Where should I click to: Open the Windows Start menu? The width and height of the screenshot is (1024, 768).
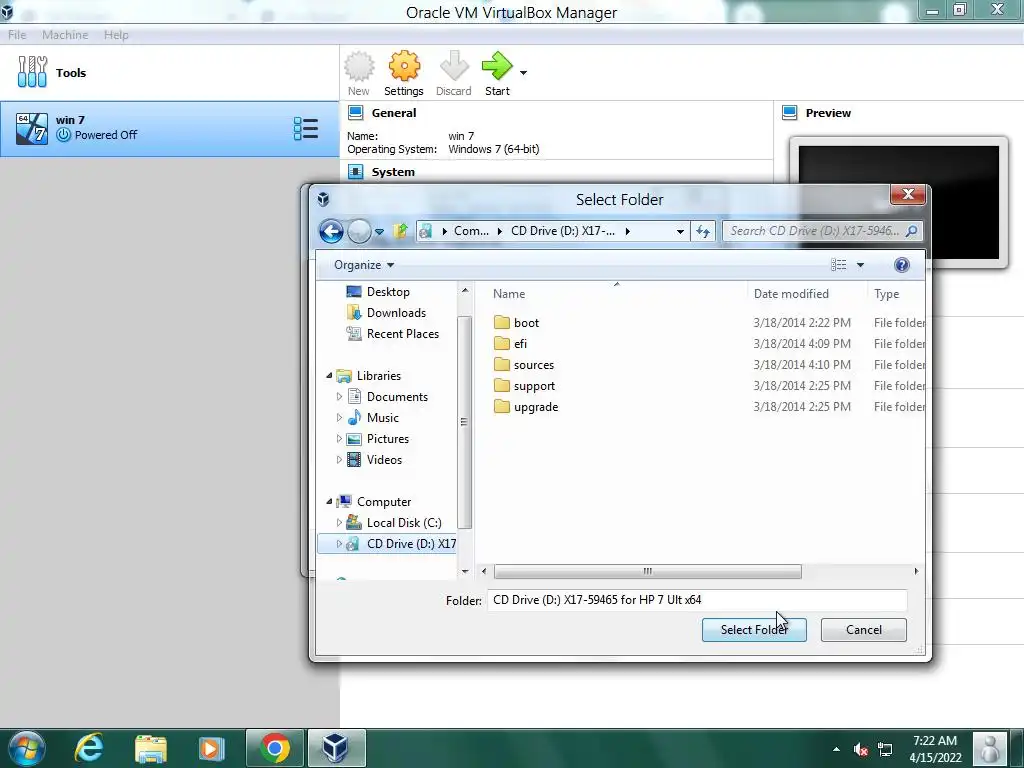click(27, 748)
